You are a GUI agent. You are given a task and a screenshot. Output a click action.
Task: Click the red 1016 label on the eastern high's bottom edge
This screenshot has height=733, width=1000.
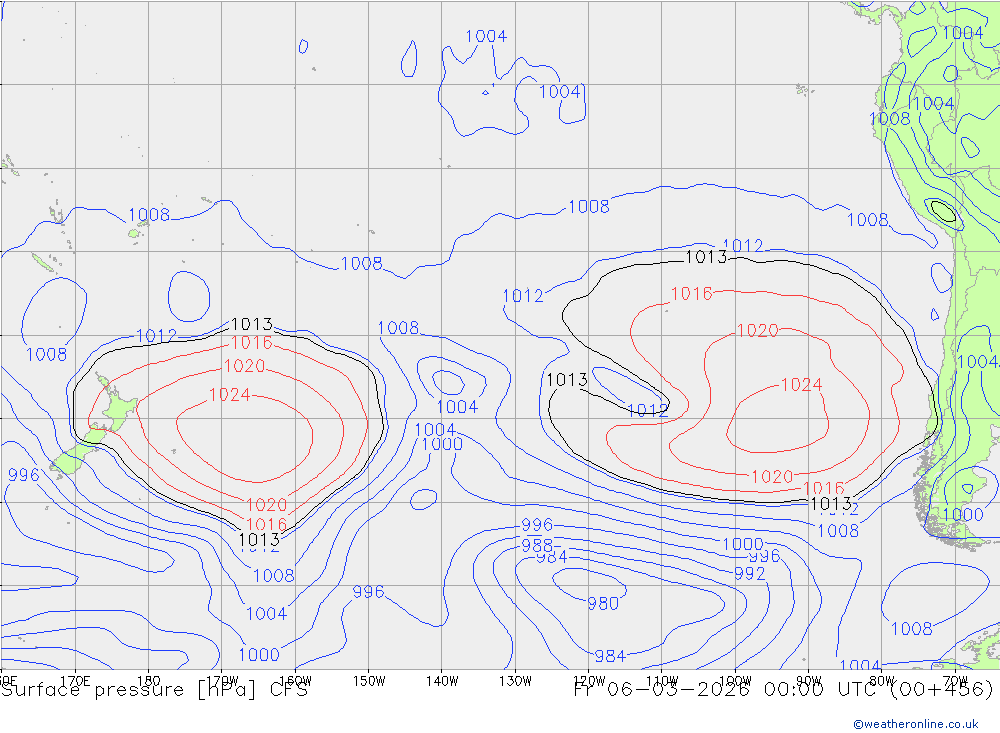(824, 489)
